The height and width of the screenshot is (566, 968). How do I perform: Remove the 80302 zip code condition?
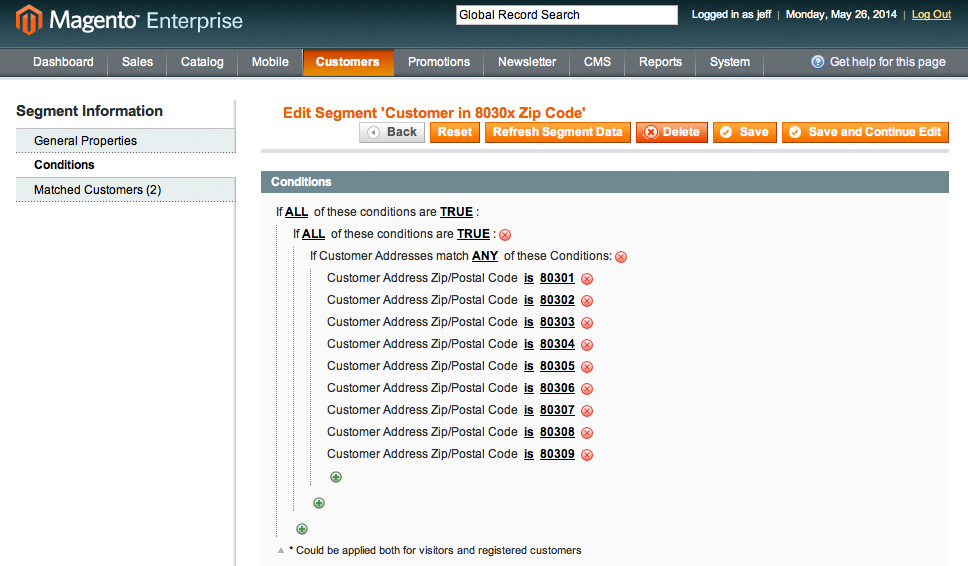(x=587, y=301)
